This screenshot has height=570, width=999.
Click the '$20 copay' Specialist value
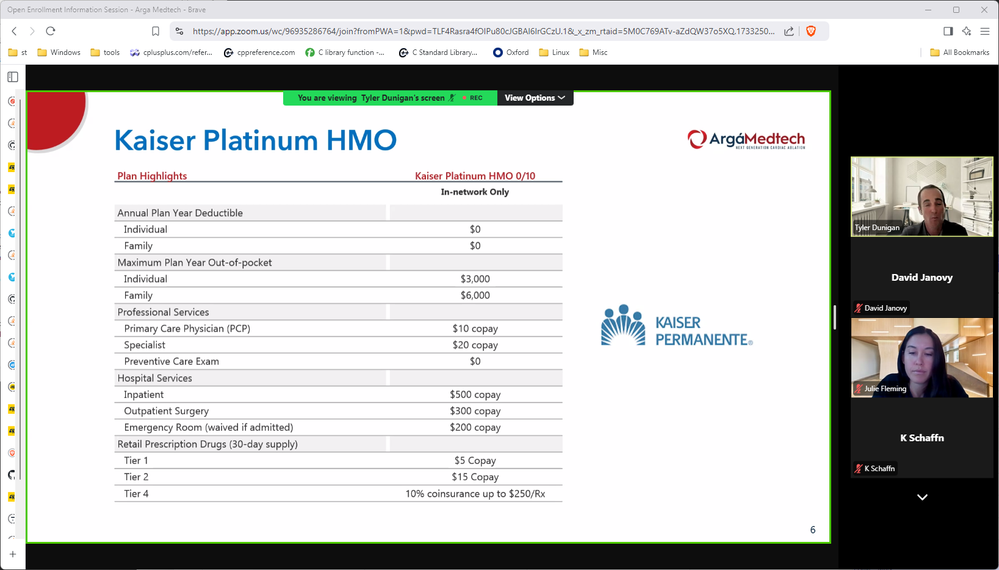(x=475, y=345)
